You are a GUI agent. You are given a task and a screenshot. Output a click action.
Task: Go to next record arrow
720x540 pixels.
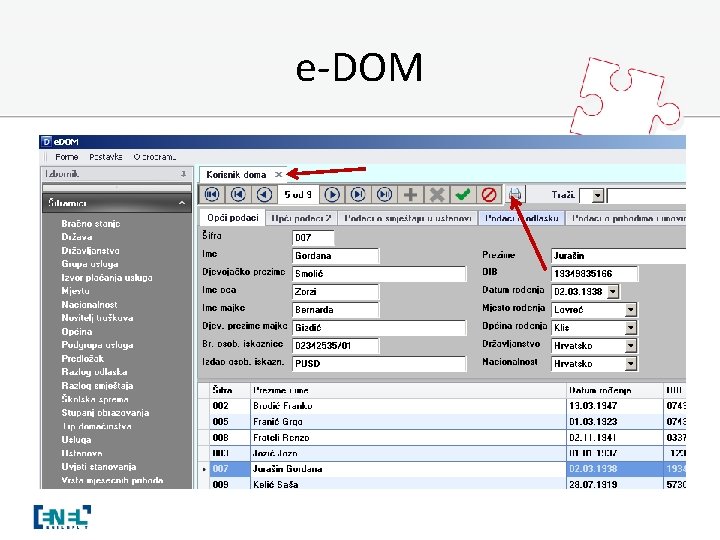[x=332, y=195]
